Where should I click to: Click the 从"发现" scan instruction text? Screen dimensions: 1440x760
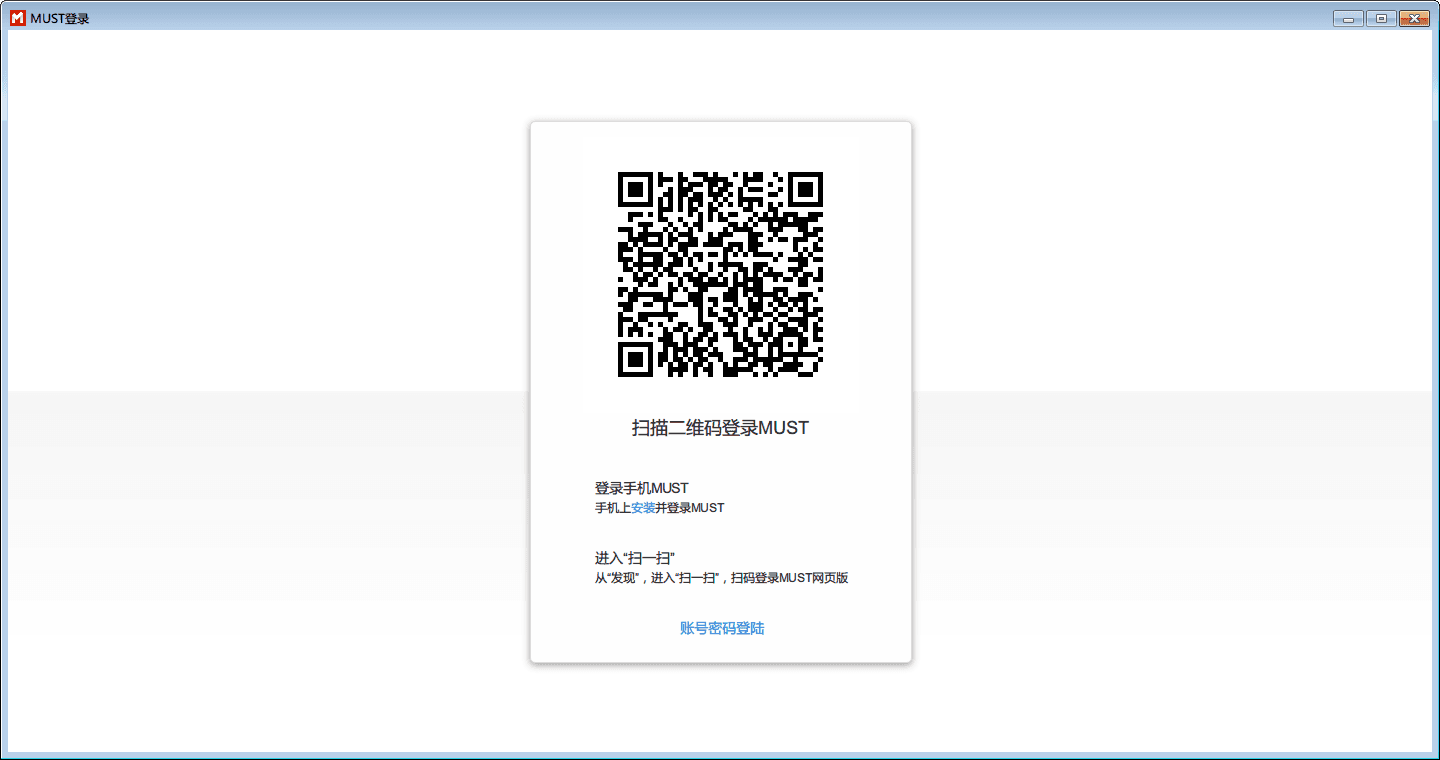[x=720, y=577]
